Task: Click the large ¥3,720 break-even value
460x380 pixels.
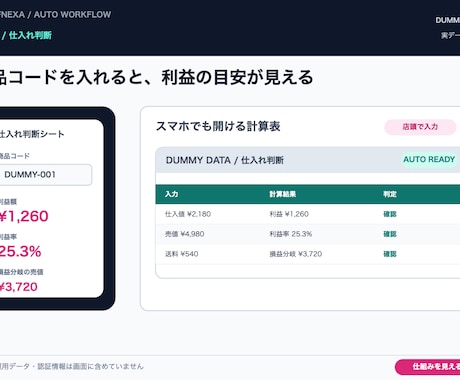Action: (18, 287)
